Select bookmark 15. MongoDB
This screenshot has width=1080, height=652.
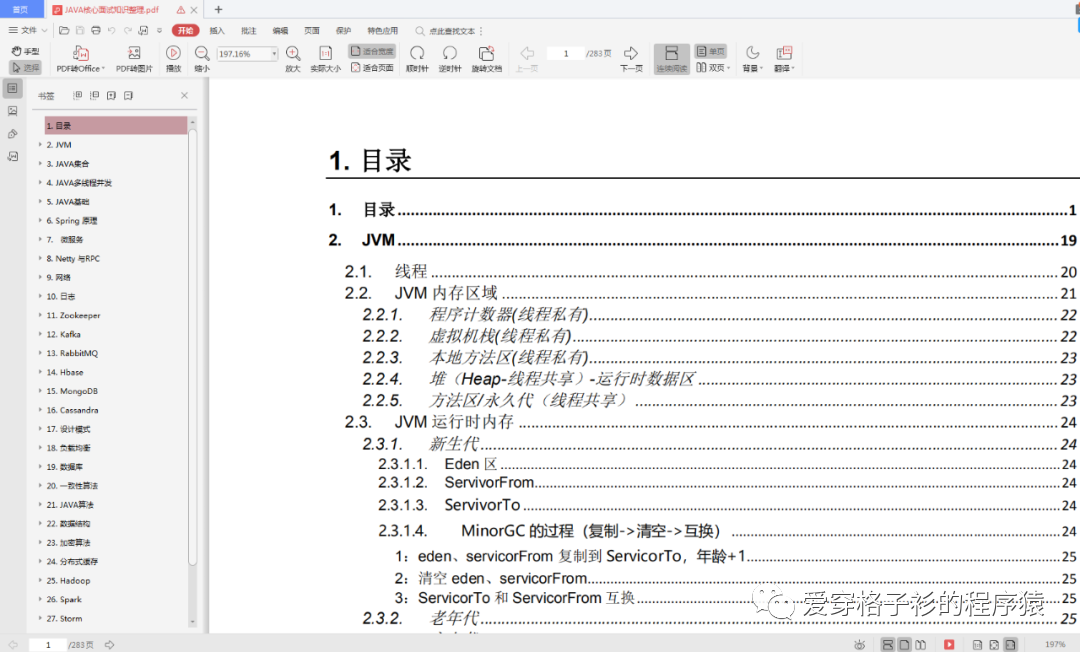click(x=72, y=391)
